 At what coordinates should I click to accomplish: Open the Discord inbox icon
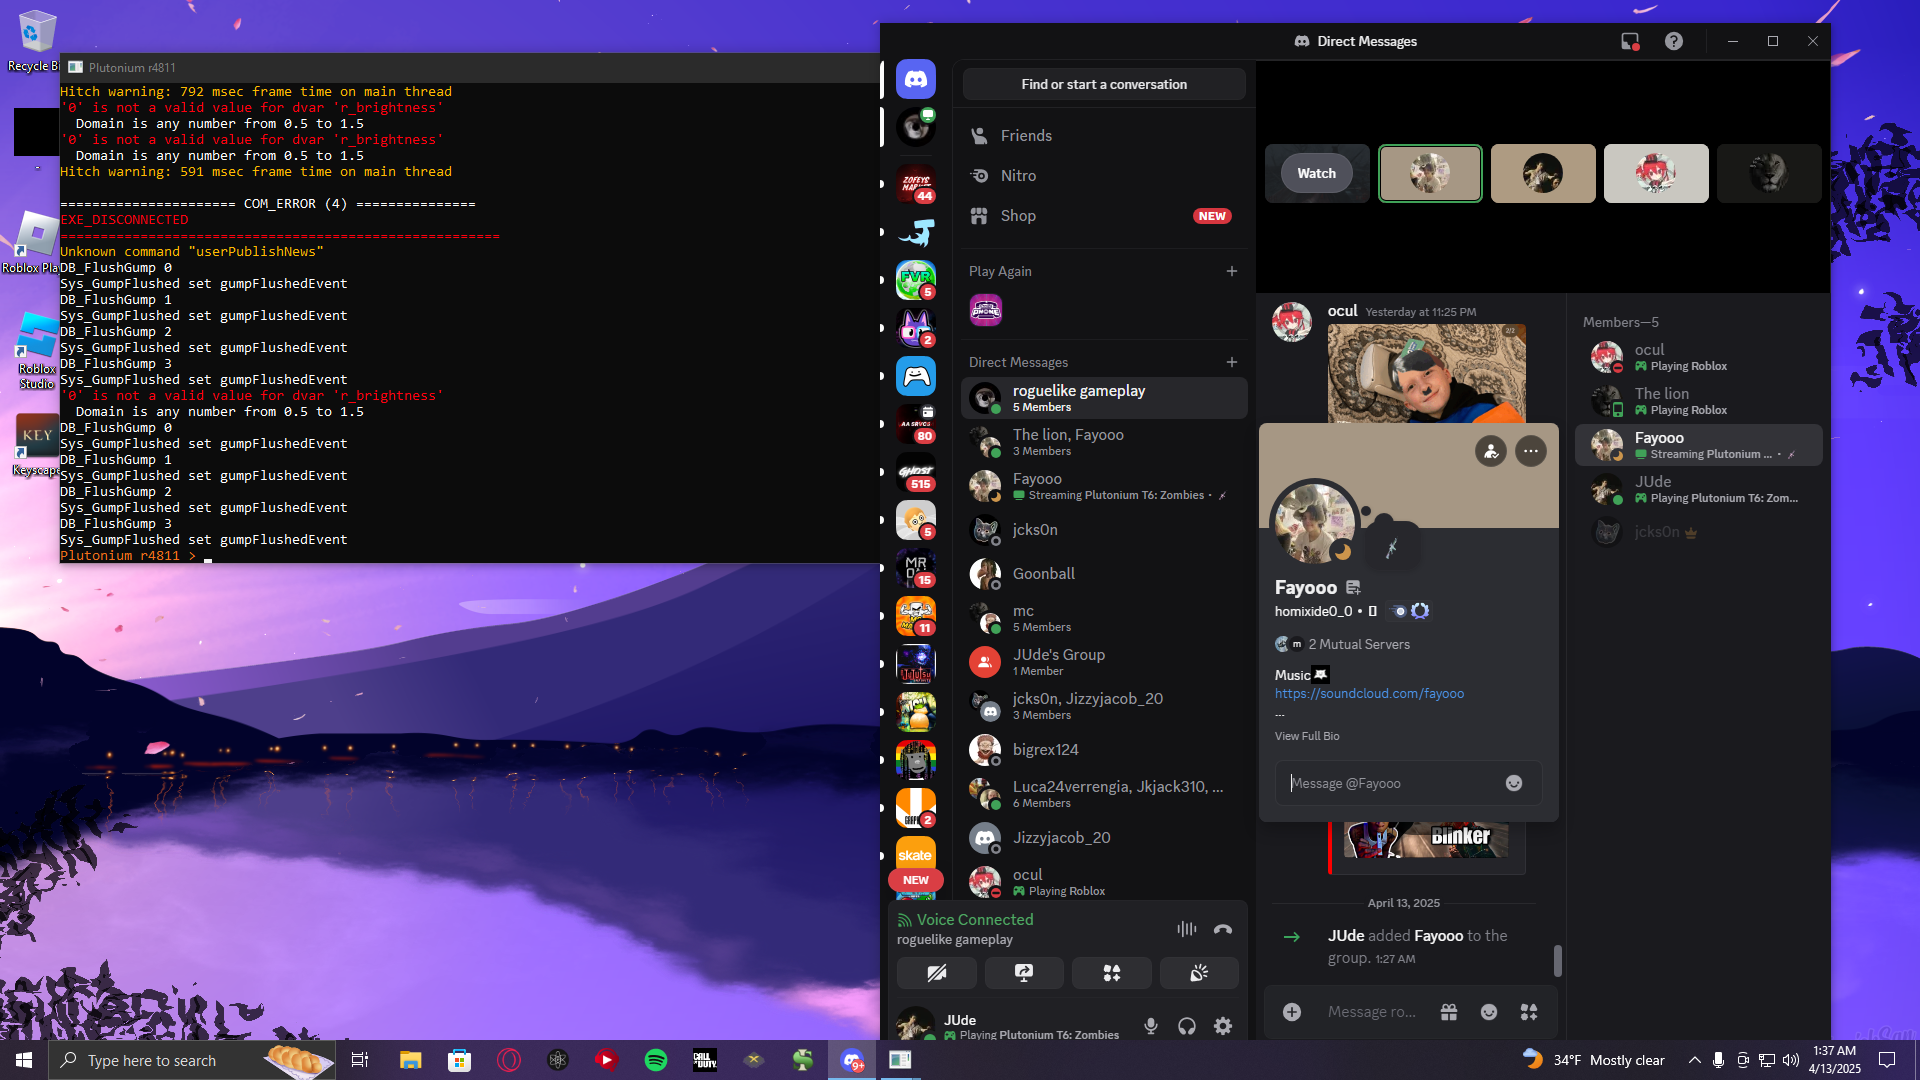(1630, 41)
